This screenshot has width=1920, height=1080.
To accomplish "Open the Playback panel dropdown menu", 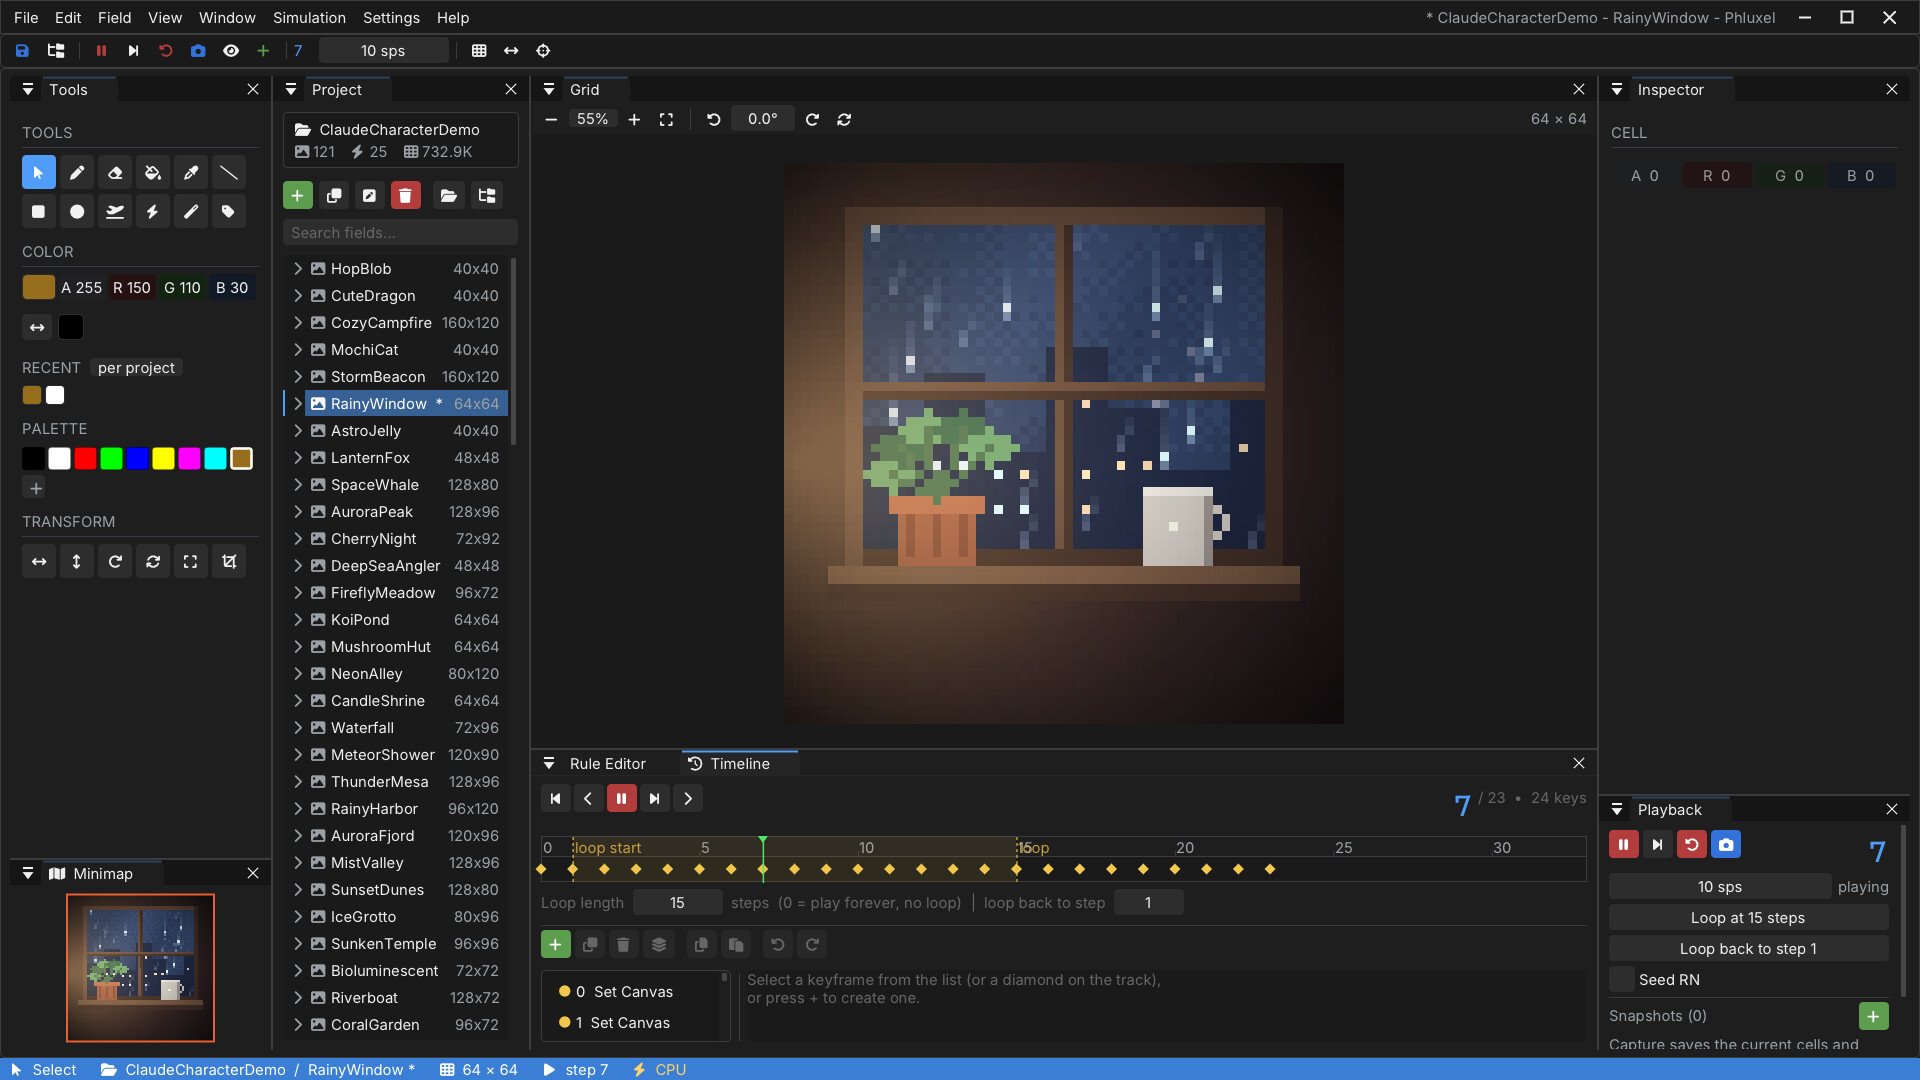I will 1617,810.
